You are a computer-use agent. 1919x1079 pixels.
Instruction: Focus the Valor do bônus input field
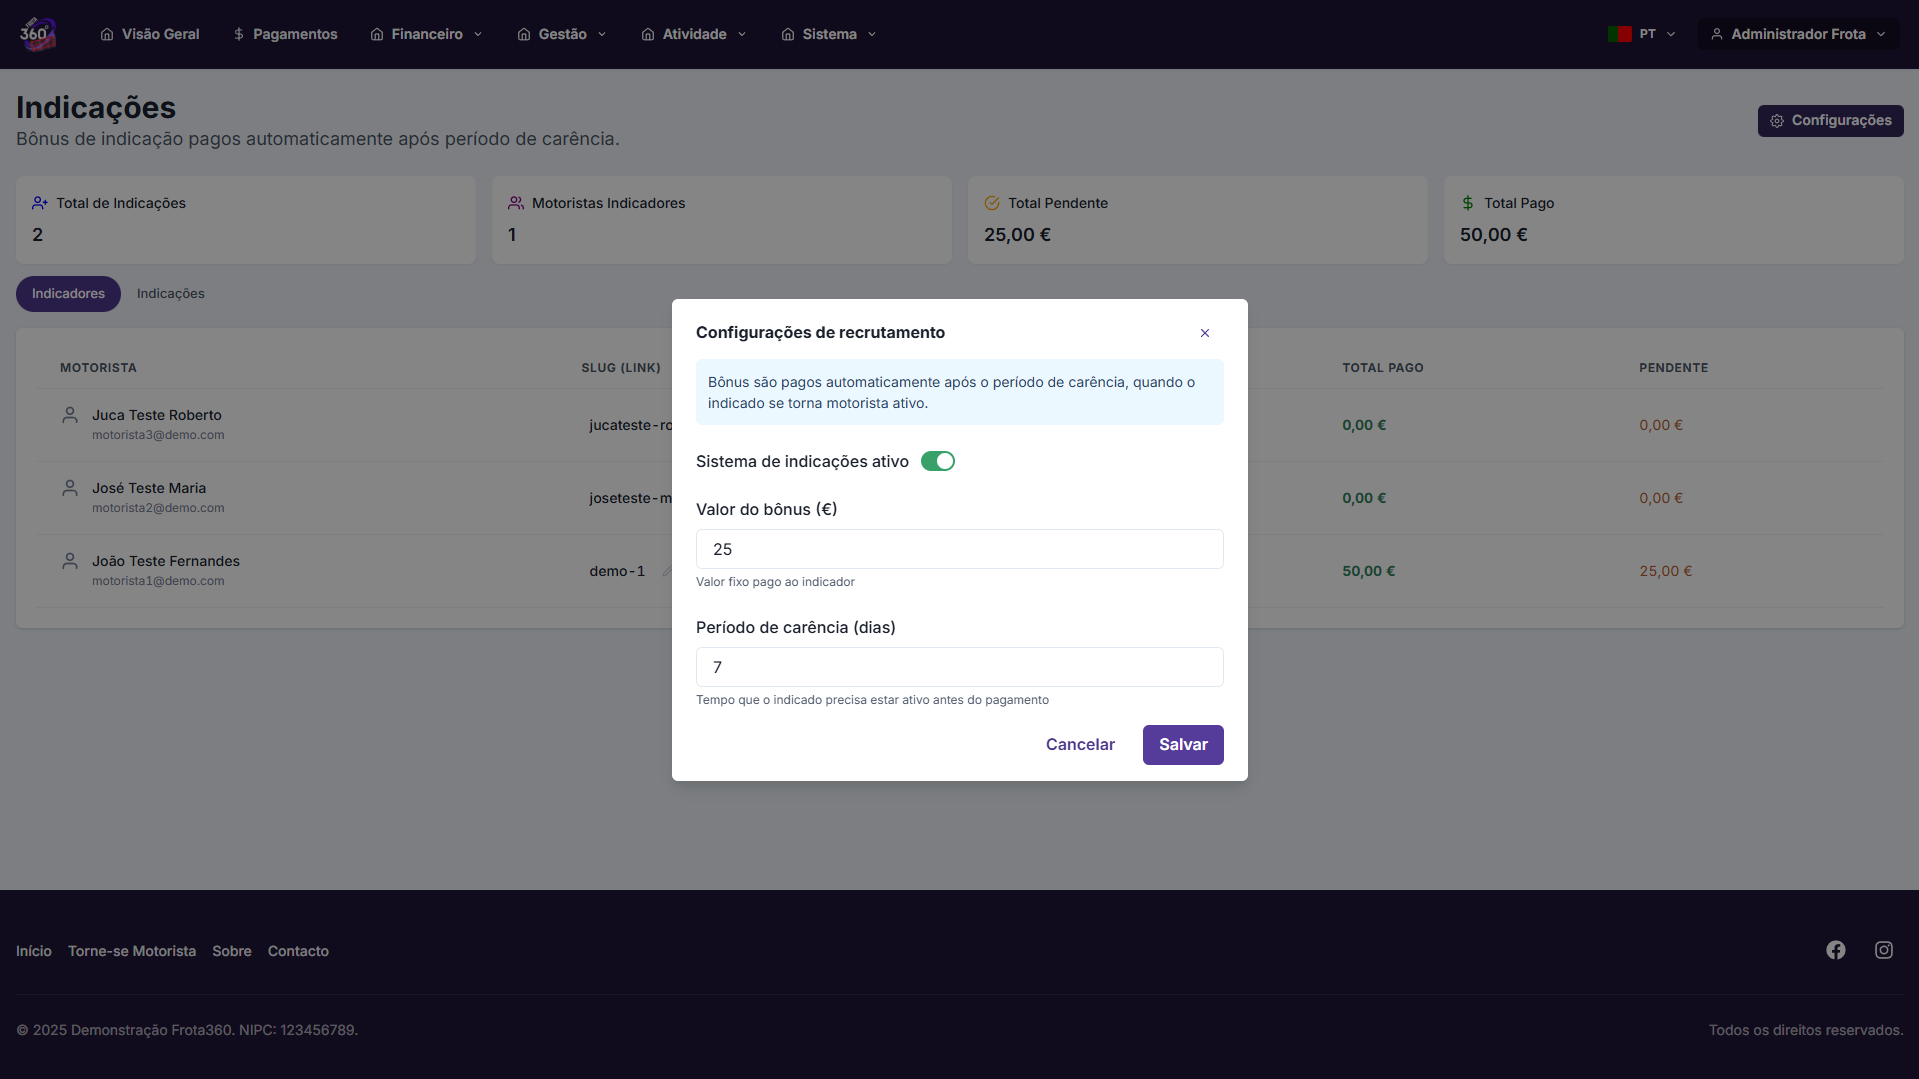click(959, 549)
